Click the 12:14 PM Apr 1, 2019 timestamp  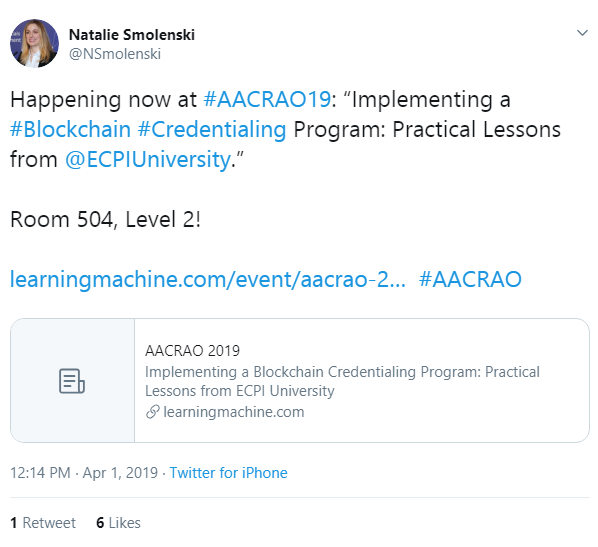[x=84, y=473]
